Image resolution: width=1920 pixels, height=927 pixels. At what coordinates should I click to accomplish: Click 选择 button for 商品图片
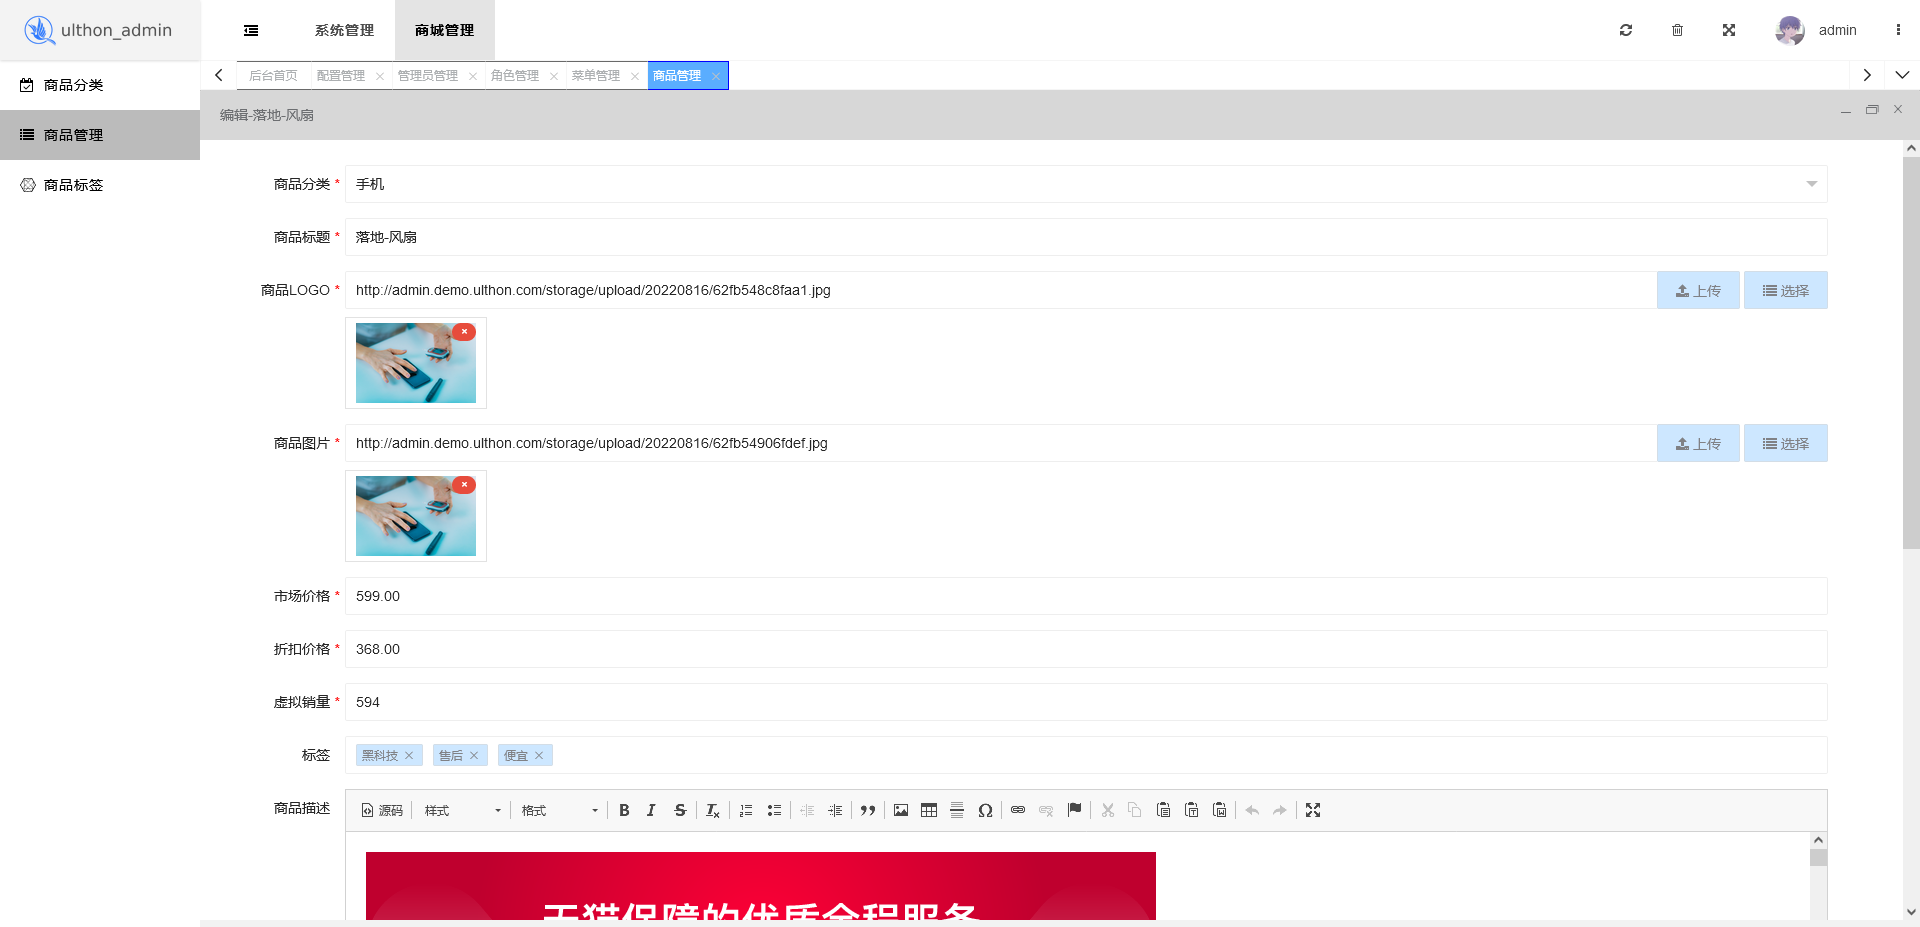[1786, 443]
